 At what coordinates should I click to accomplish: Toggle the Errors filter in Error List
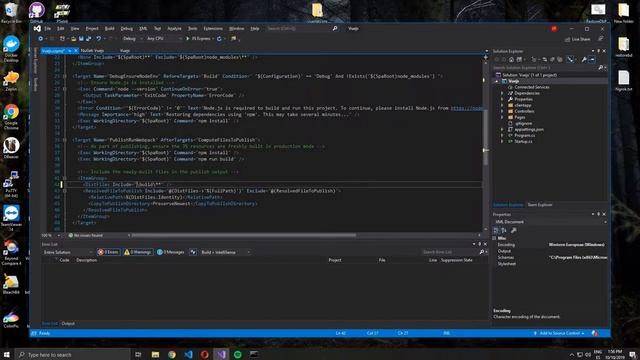108,252
